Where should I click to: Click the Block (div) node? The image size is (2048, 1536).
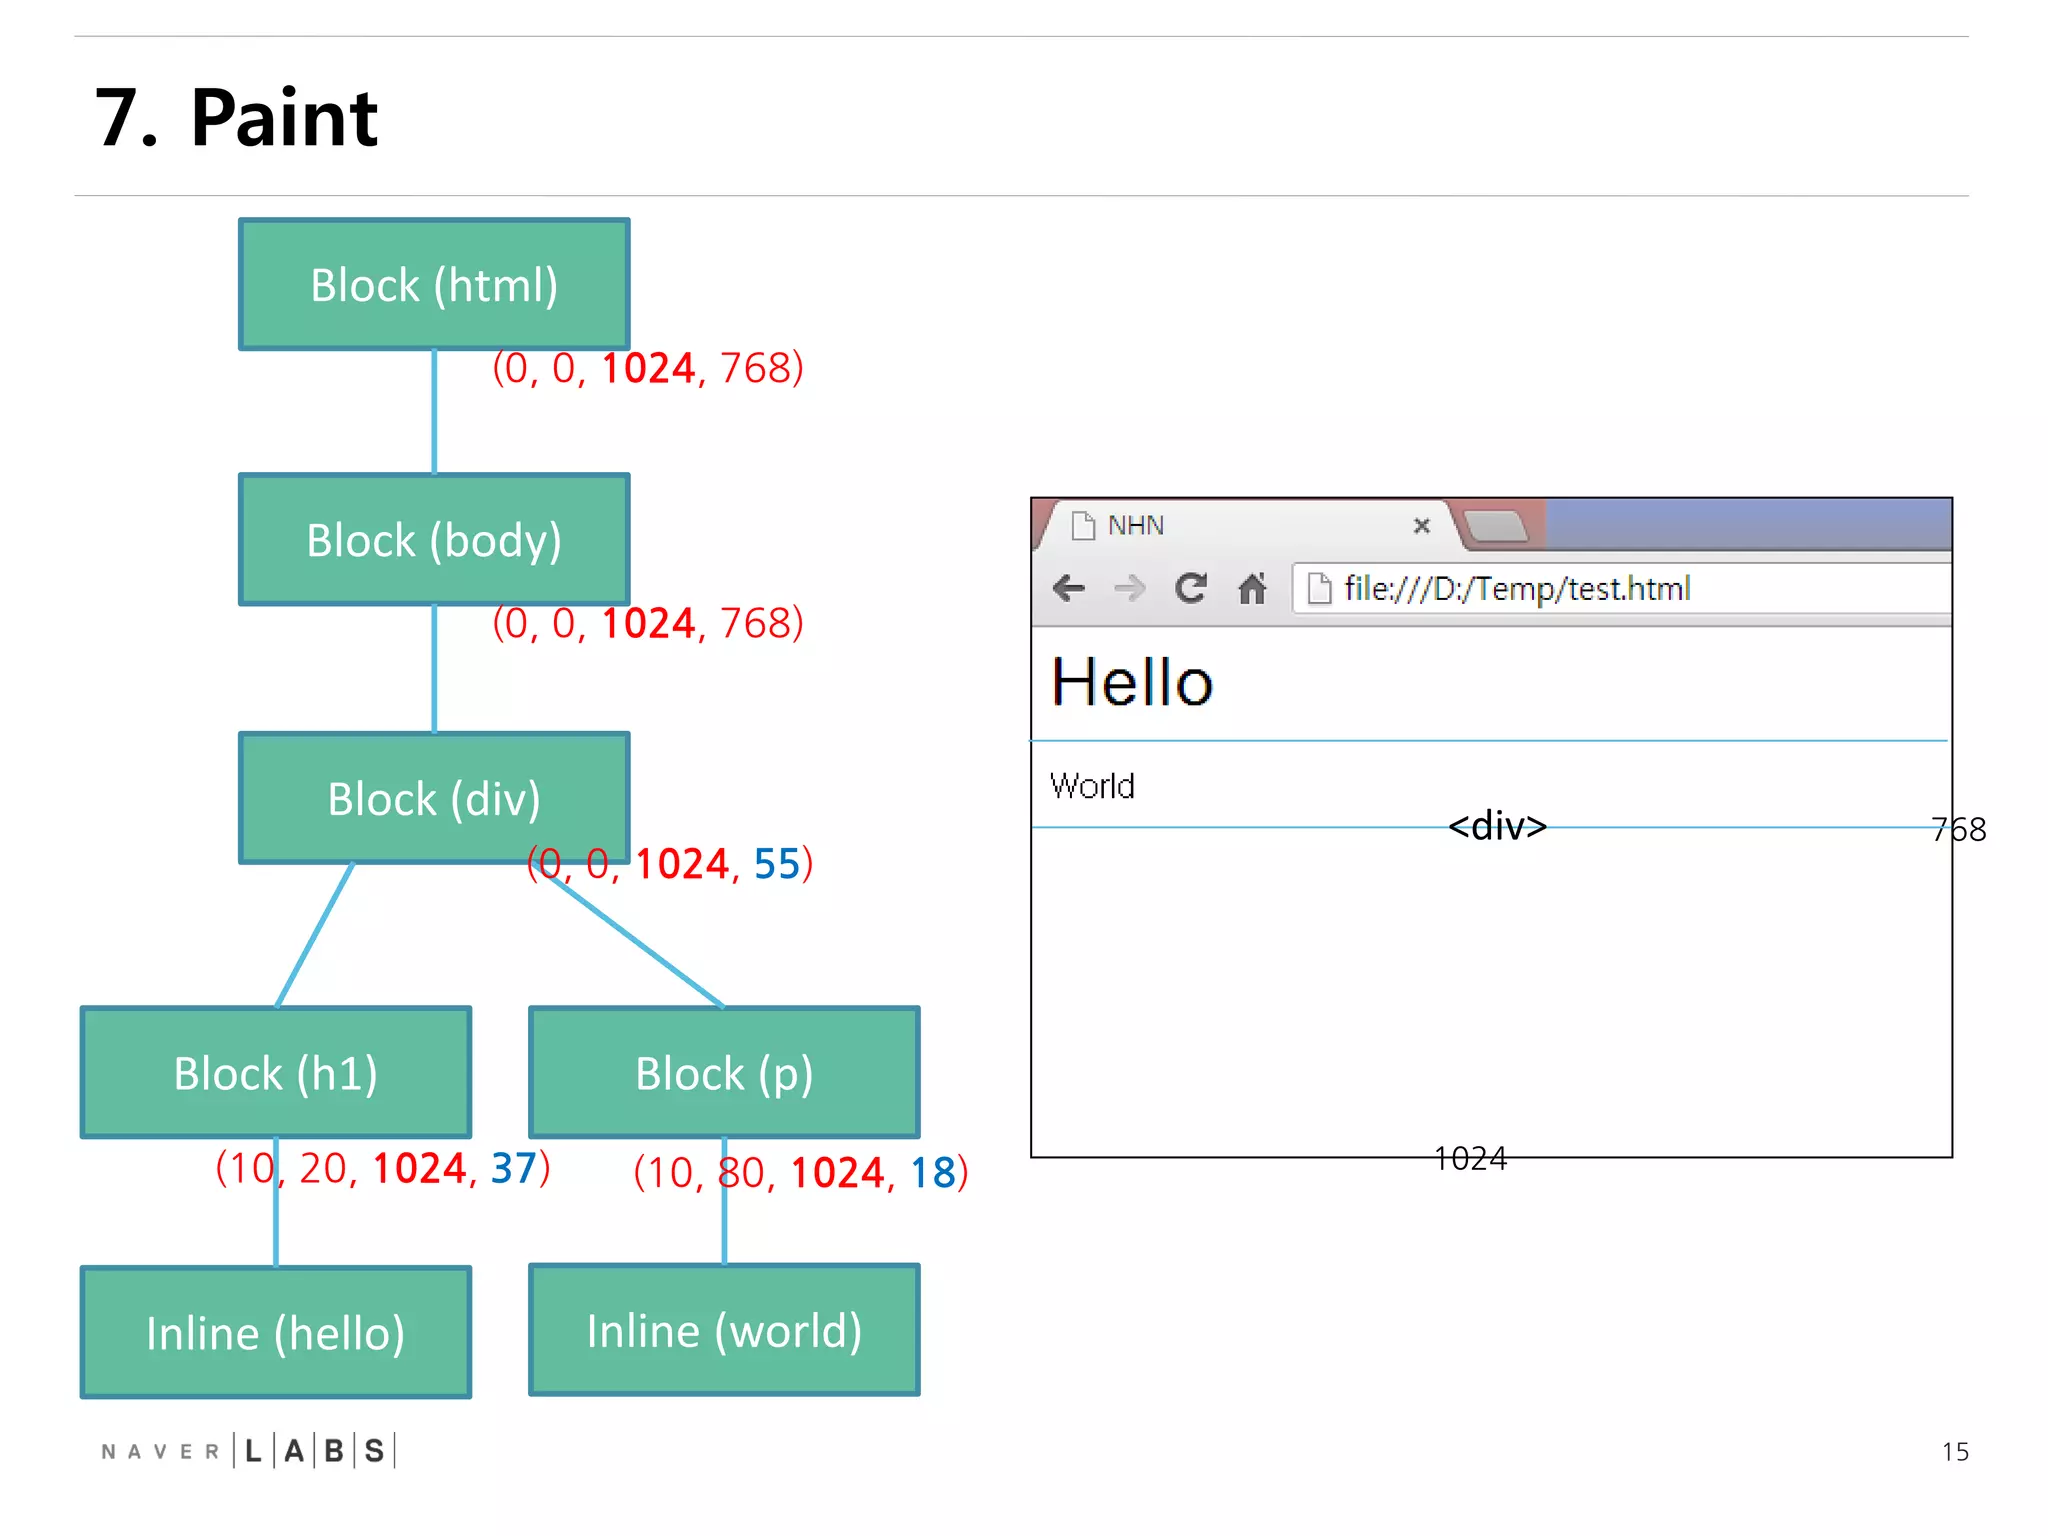[x=434, y=798]
